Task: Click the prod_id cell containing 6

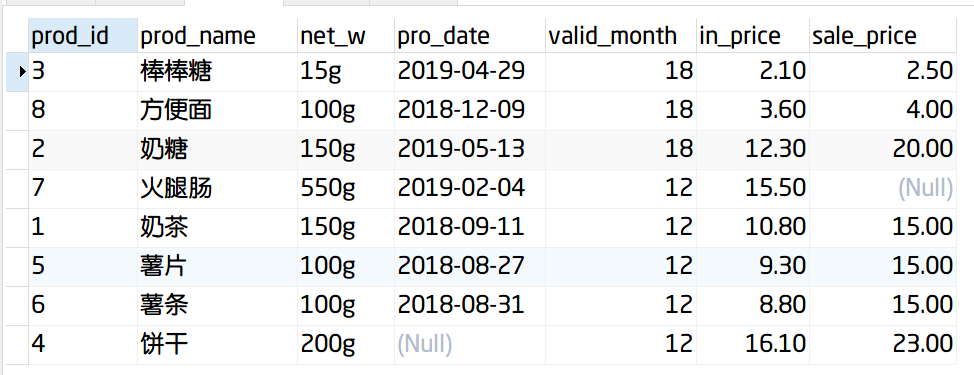Action: (x=83, y=305)
